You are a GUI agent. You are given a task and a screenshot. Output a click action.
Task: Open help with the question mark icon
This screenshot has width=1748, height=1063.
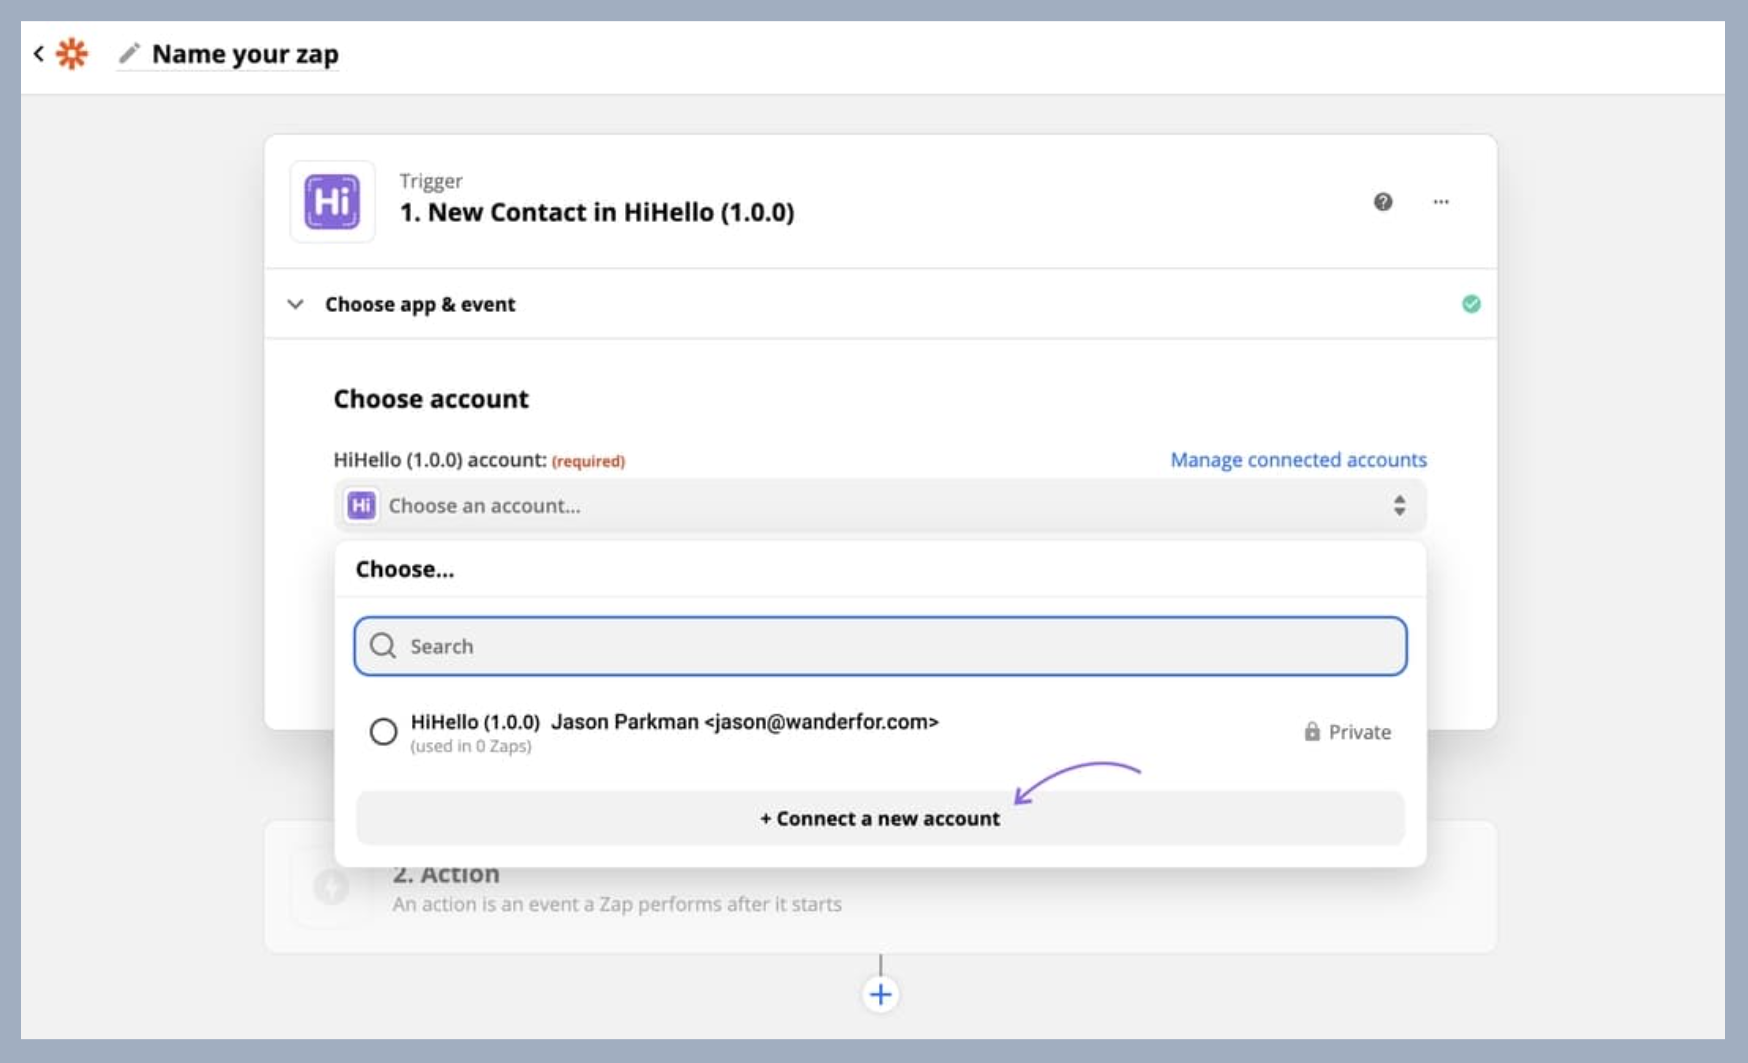[1383, 202]
